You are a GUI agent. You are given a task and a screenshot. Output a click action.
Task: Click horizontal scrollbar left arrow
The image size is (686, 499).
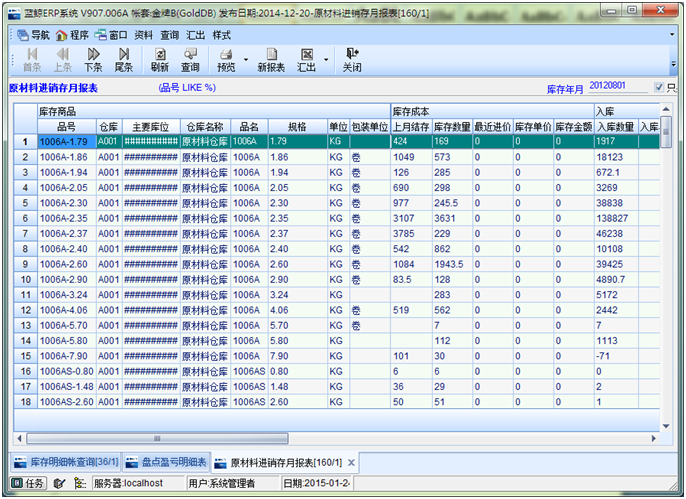tap(19, 438)
